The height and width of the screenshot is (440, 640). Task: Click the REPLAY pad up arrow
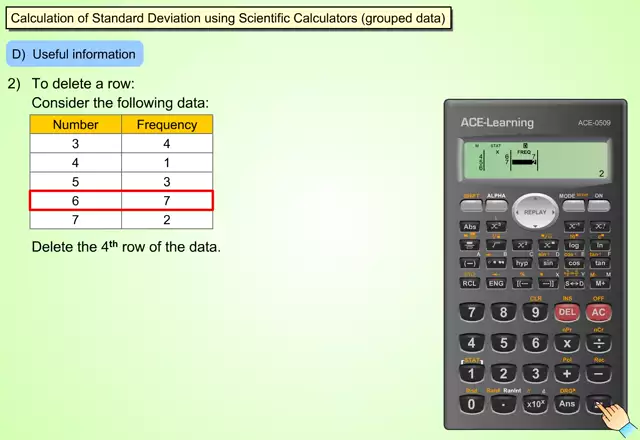click(x=535, y=198)
